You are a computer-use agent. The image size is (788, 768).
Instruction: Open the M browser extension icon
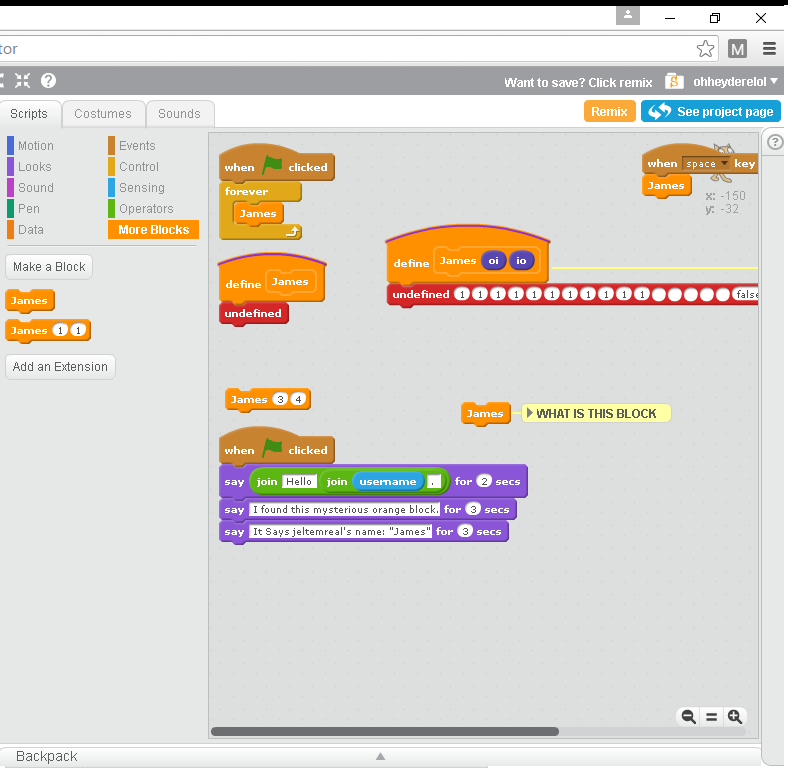(737, 49)
